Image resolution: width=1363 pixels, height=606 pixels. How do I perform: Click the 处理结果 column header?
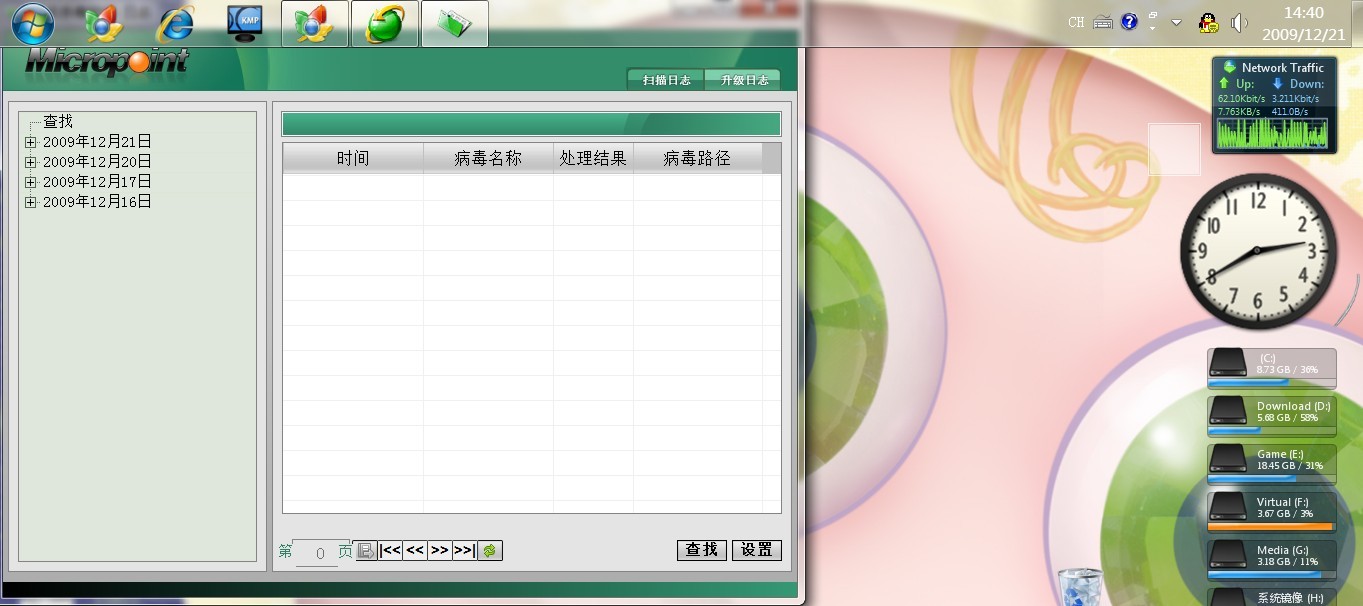[x=593, y=158]
